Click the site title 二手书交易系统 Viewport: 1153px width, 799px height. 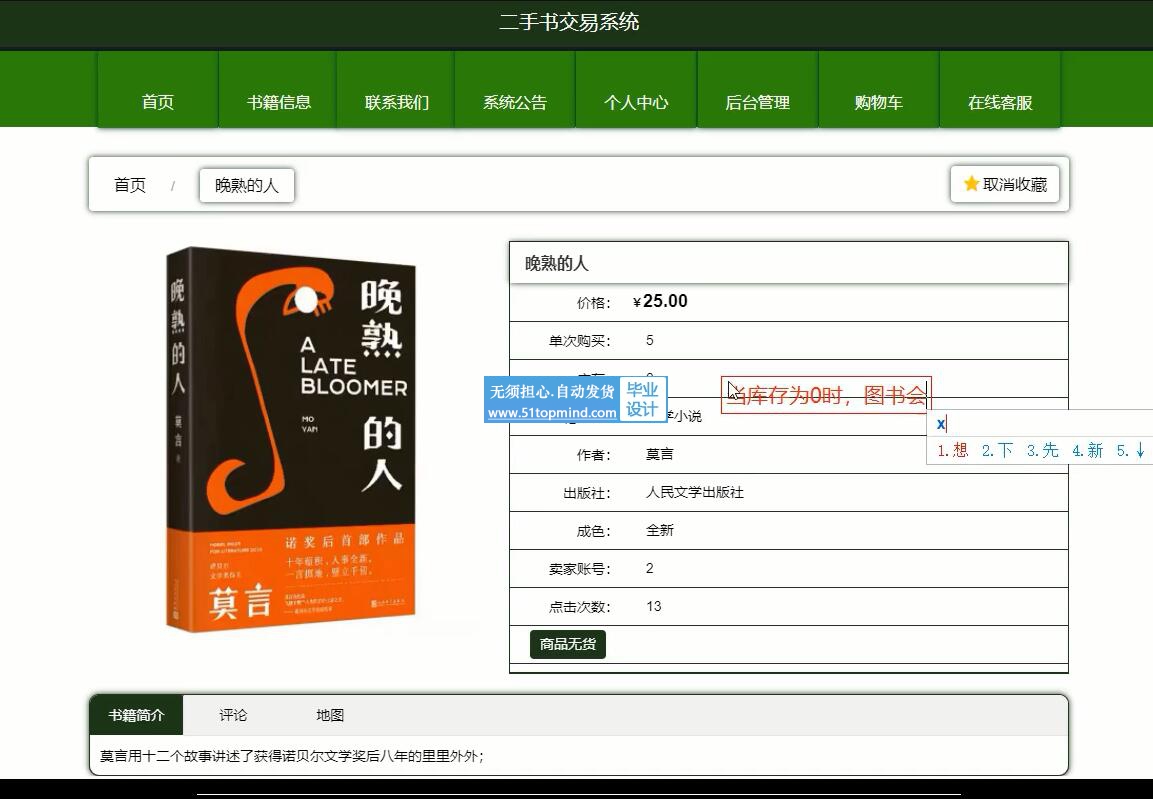click(x=569, y=22)
